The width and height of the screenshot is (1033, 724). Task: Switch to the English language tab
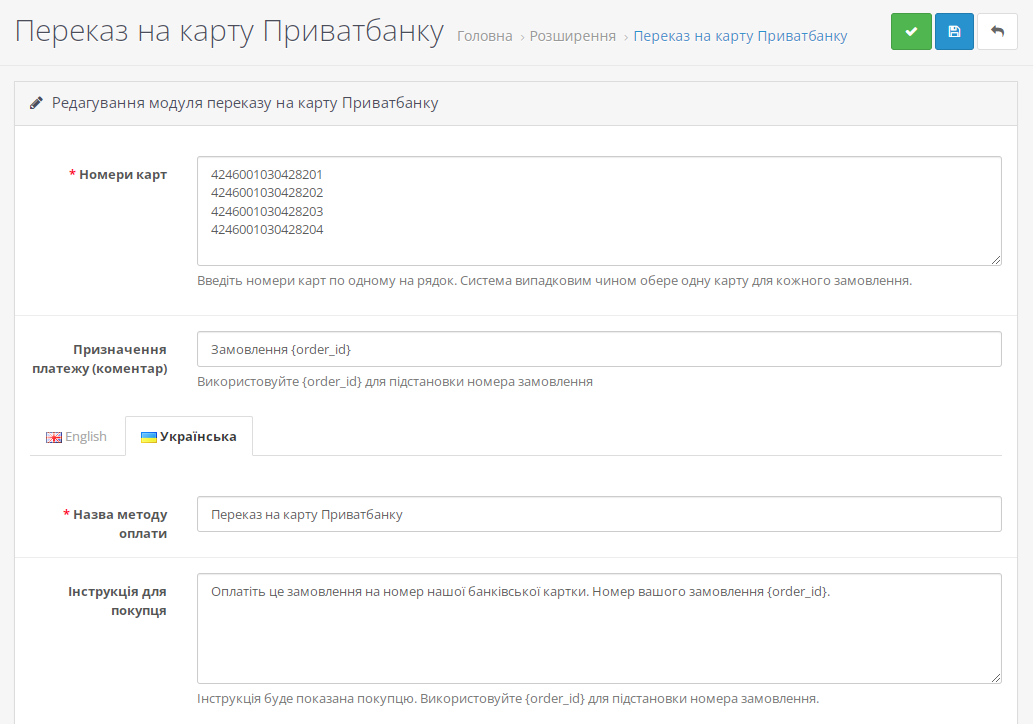(76, 436)
